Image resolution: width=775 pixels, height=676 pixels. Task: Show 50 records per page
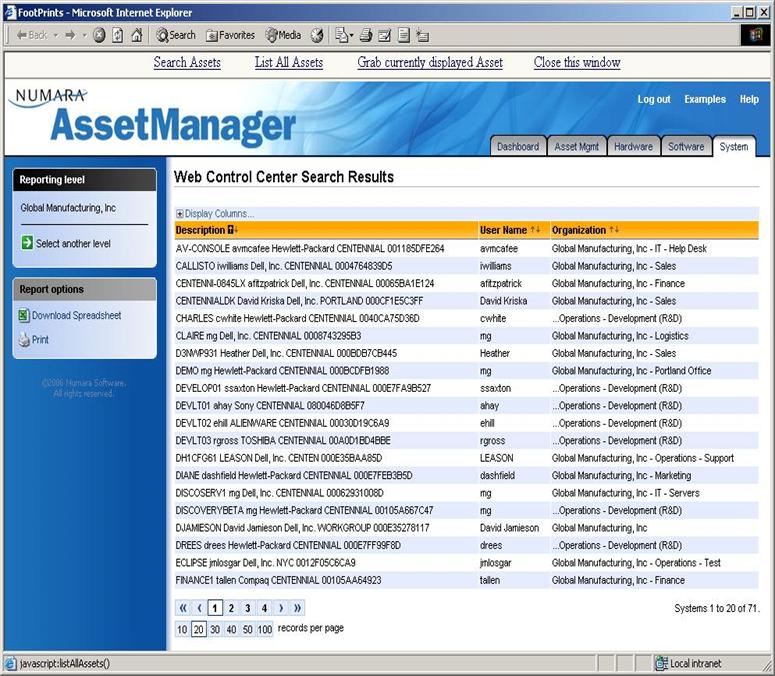pyautogui.click(x=247, y=629)
